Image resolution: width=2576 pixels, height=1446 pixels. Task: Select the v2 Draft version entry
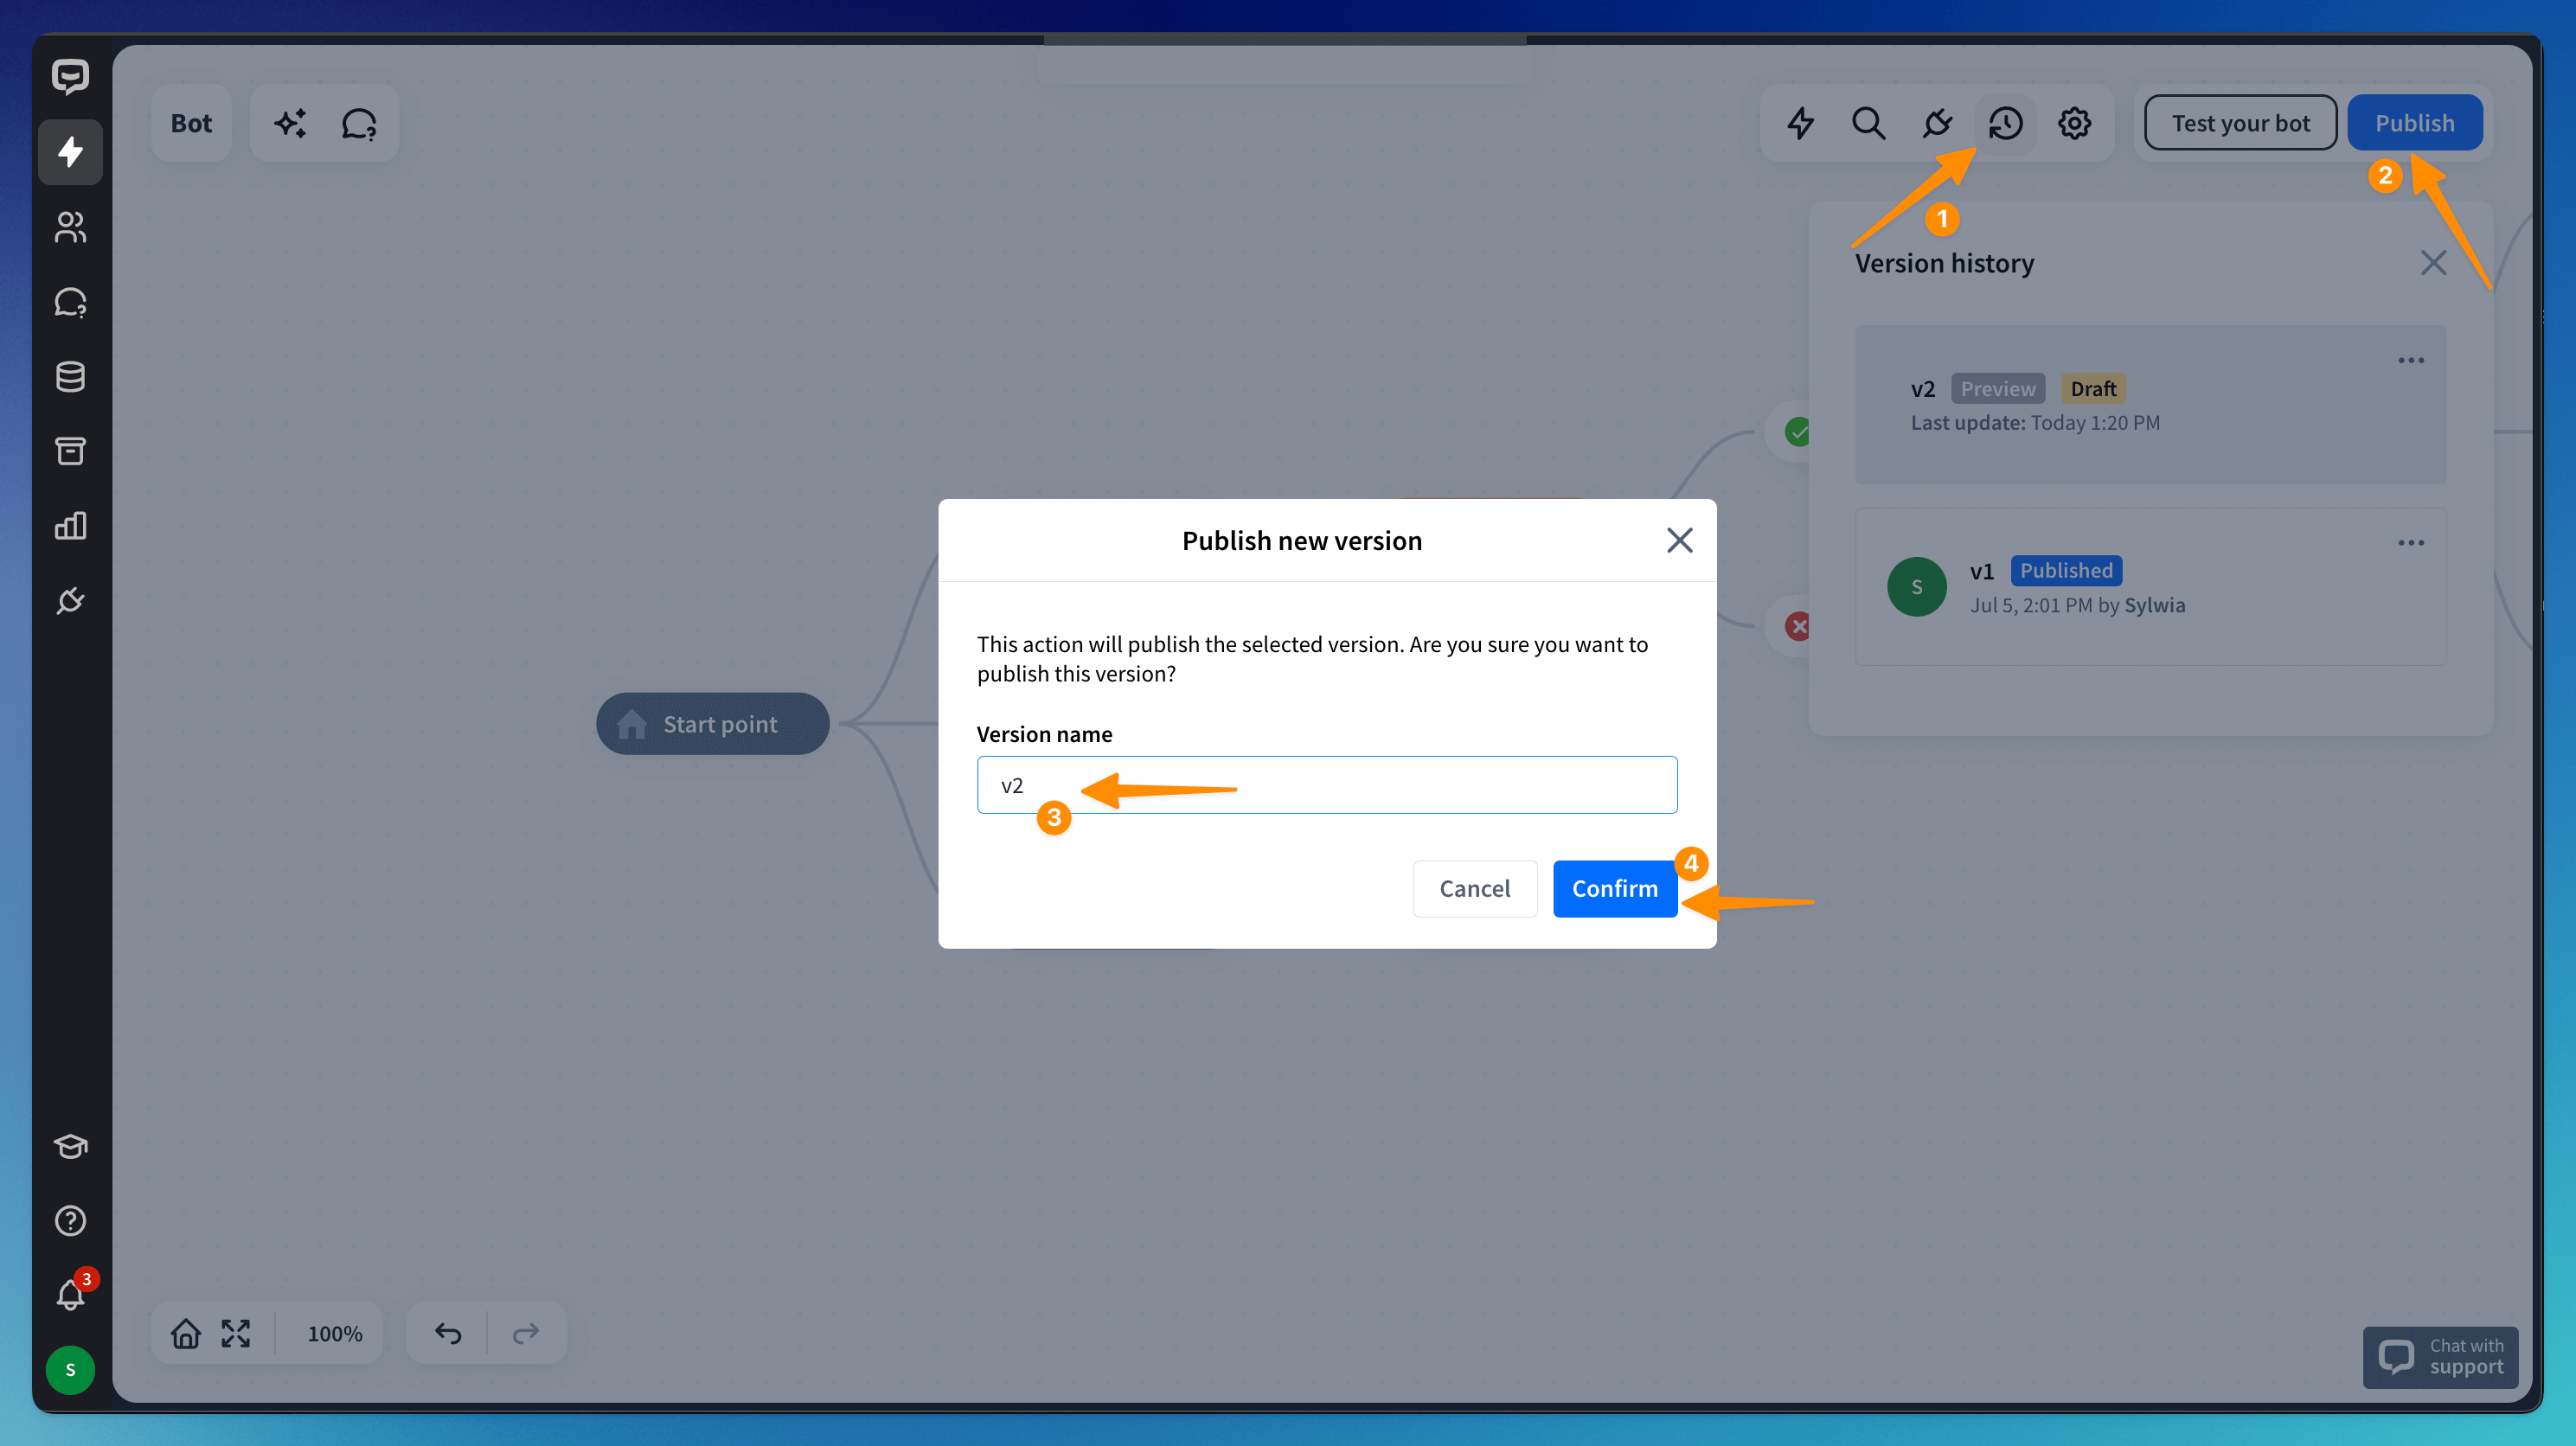click(x=2150, y=405)
